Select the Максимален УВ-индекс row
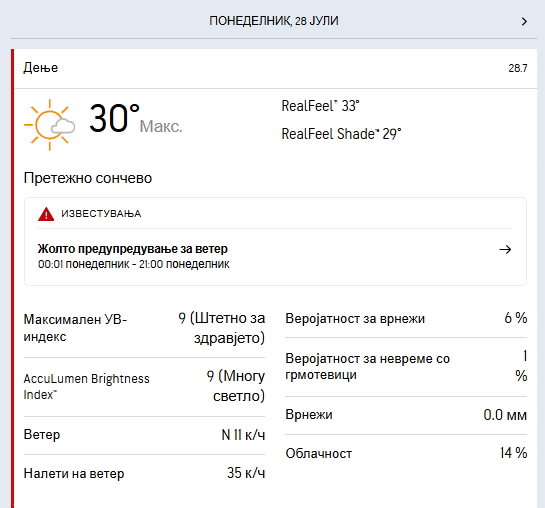Viewport: 545px width, 508px height. click(144, 328)
